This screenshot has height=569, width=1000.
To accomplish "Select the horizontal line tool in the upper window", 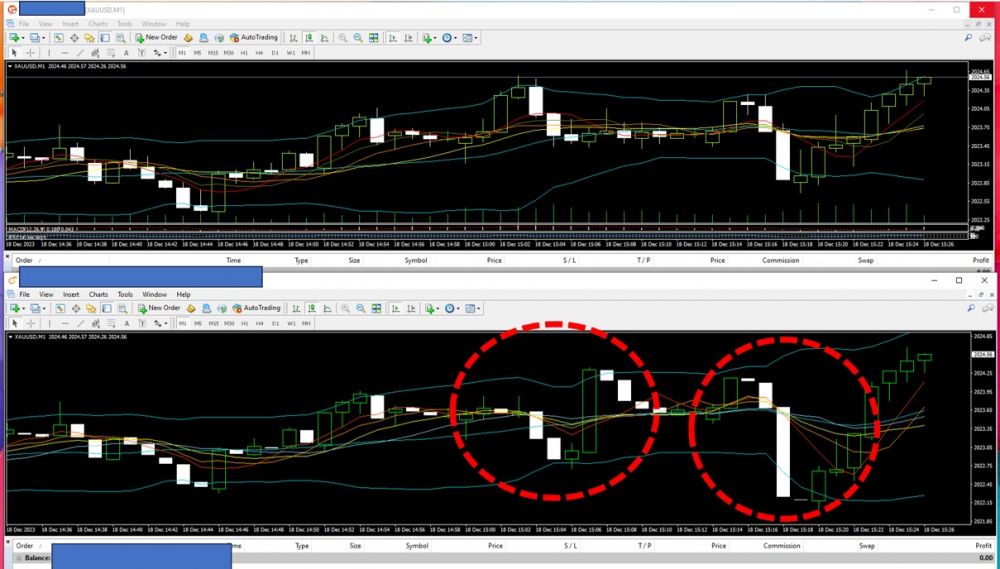I will (x=64, y=52).
